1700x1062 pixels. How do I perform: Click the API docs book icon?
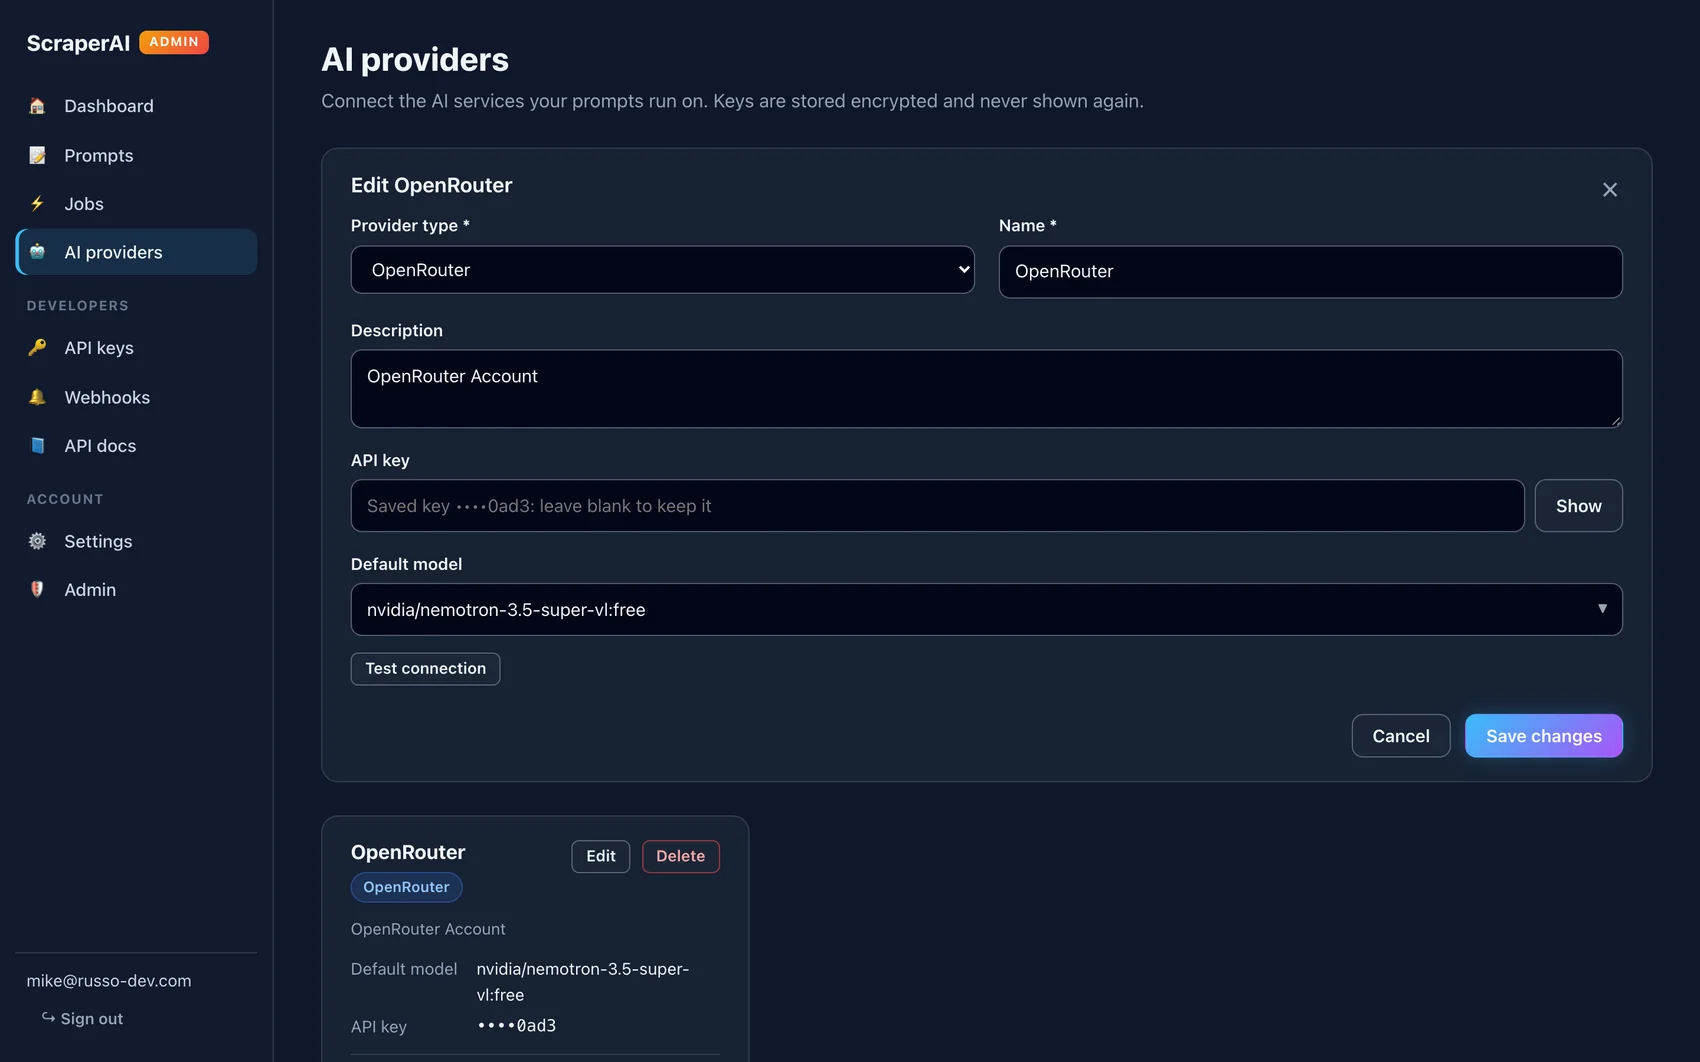[x=37, y=446]
